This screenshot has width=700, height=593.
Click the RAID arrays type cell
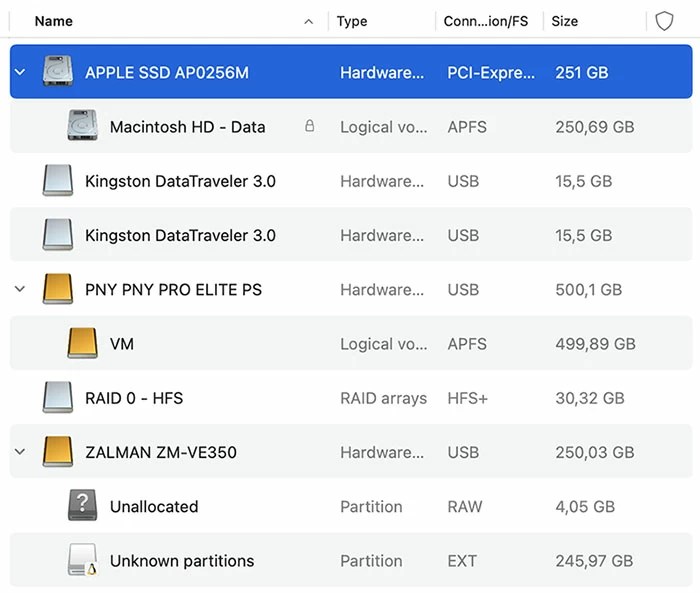pos(383,398)
